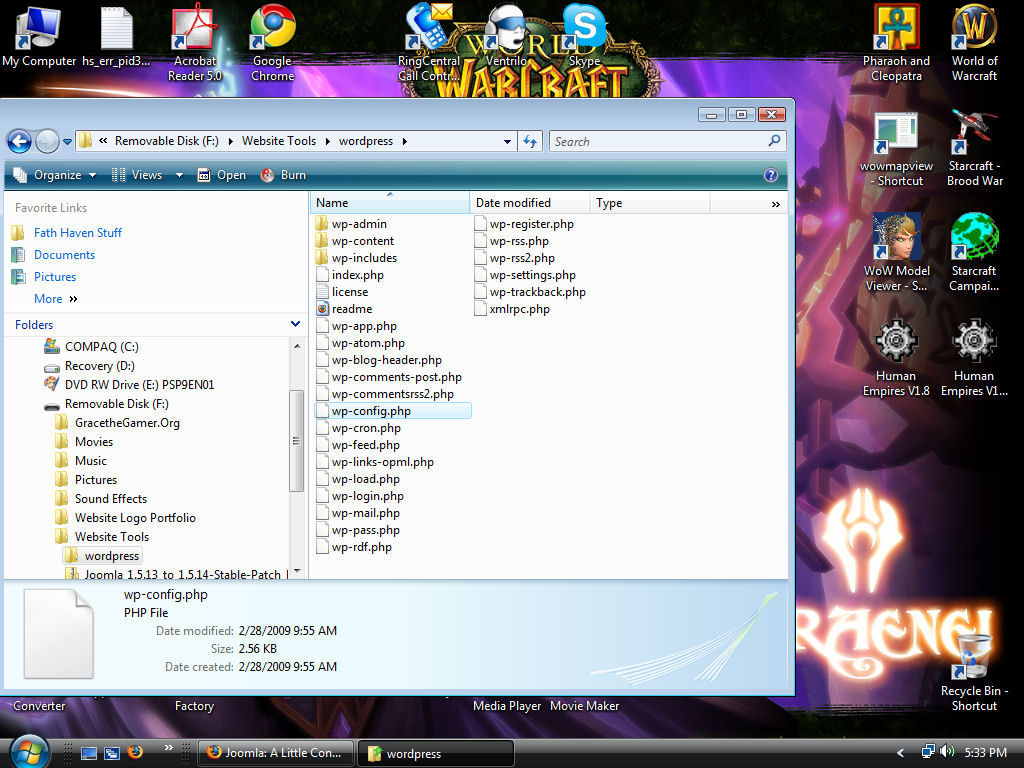Open Human Empires V1.8 icon
The image size is (1024, 768).
(896, 358)
